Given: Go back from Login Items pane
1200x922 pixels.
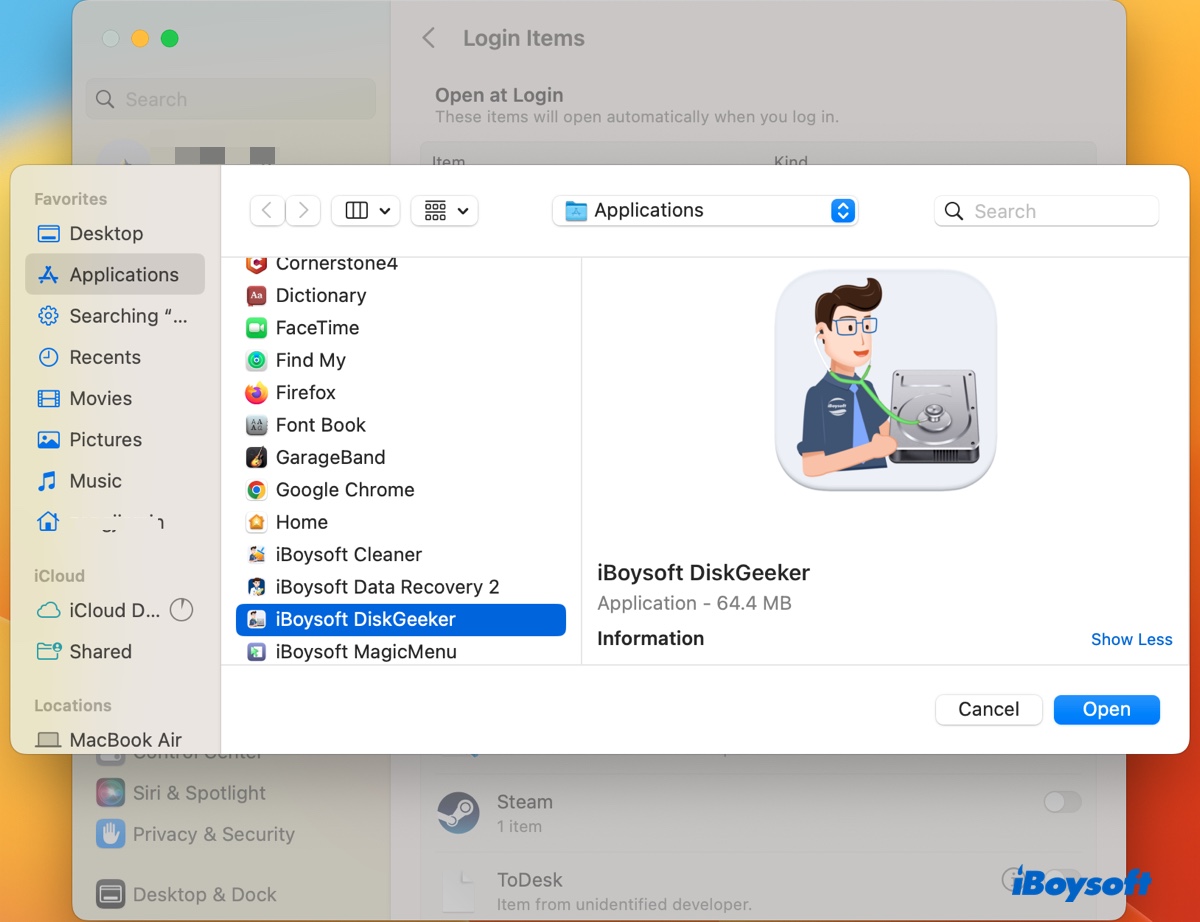Looking at the screenshot, I should (x=429, y=39).
